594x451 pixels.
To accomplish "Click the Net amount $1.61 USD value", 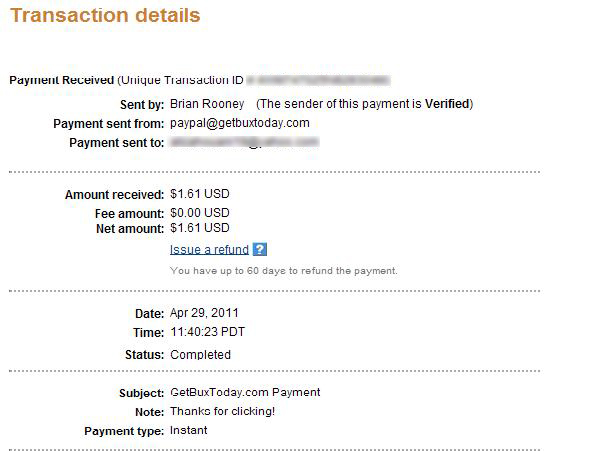I will tap(200, 228).
